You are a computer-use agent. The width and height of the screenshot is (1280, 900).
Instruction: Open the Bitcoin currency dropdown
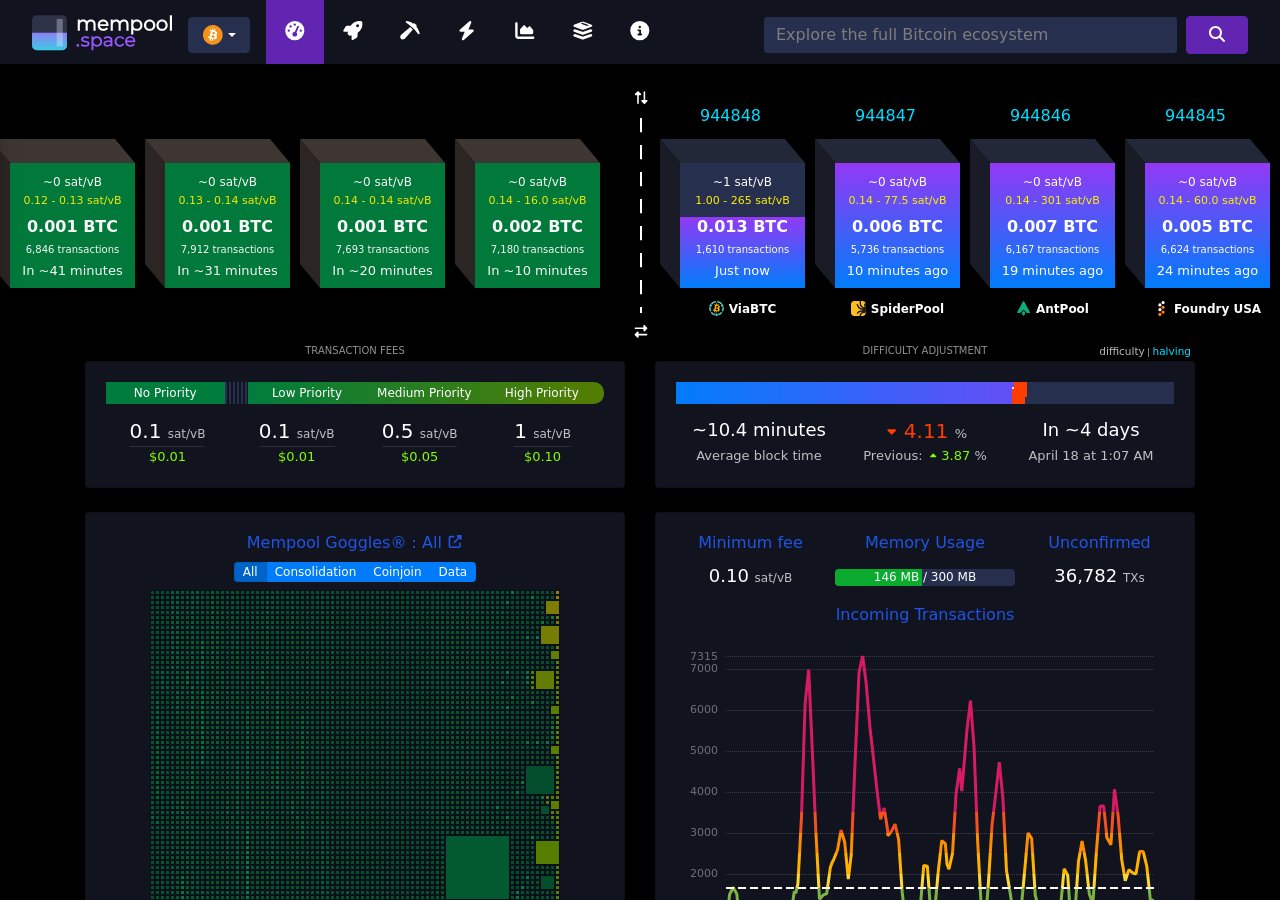[x=219, y=35]
